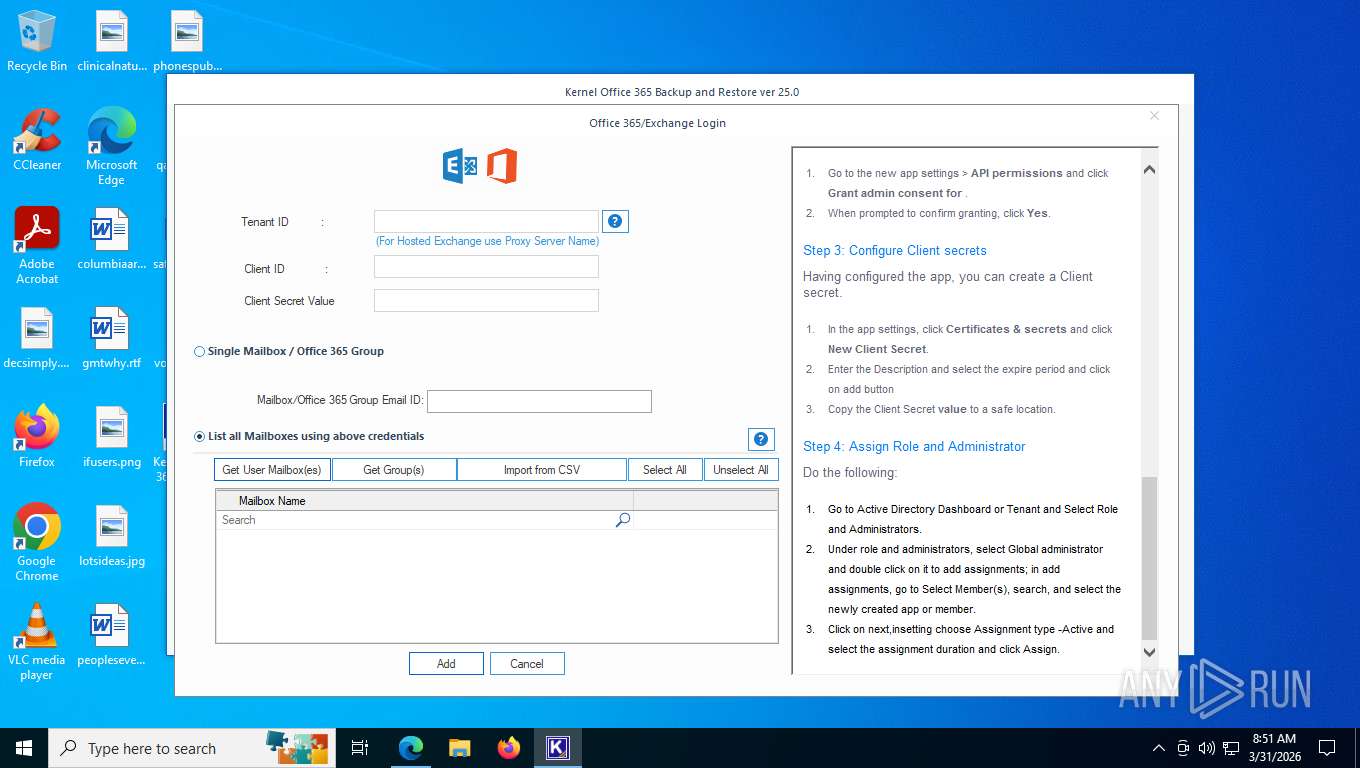The width and height of the screenshot is (1360, 768).
Task: Launch Firefox from taskbar
Action: click(509, 748)
